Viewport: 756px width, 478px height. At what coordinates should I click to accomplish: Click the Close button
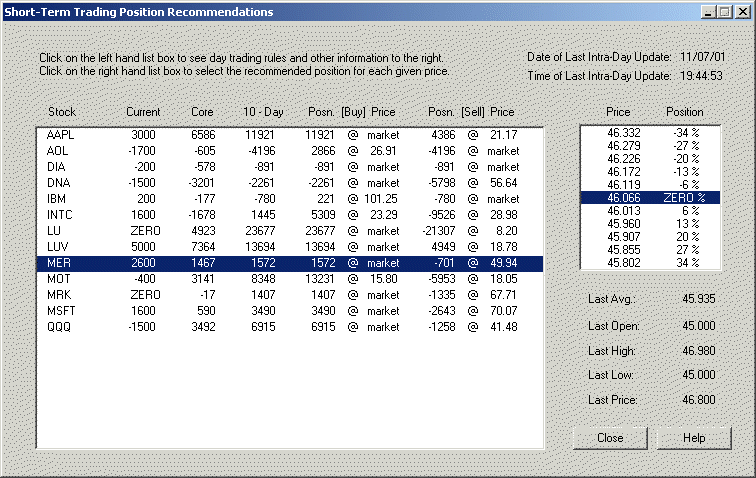610,438
